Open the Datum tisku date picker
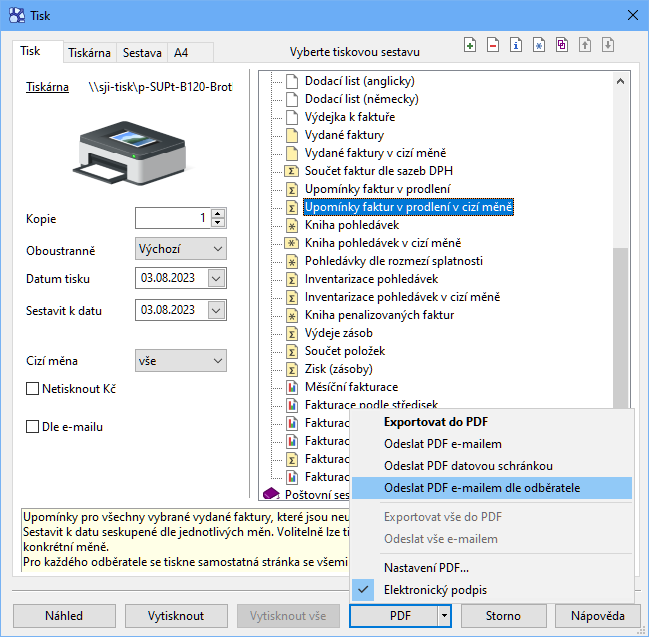This screenshot has width=649, height=637. [x=218, y=277]
